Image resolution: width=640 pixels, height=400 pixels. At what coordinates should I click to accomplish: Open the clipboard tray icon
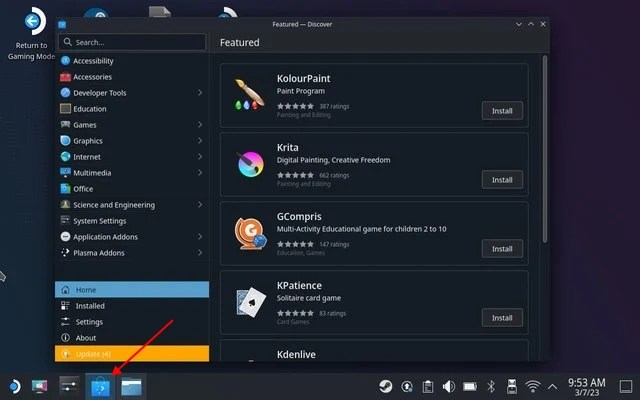pos(428,386)
